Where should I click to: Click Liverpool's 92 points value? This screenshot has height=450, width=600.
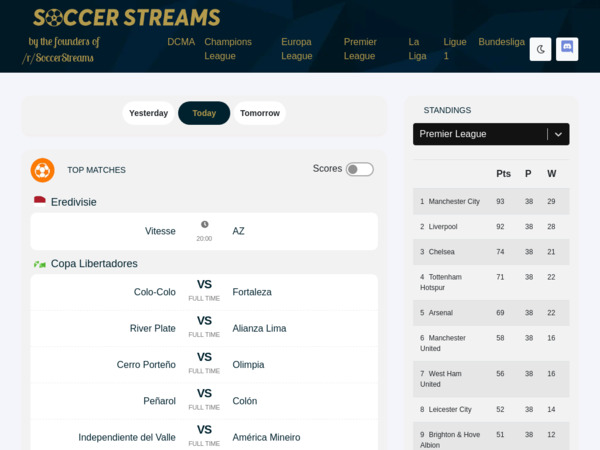500,227
